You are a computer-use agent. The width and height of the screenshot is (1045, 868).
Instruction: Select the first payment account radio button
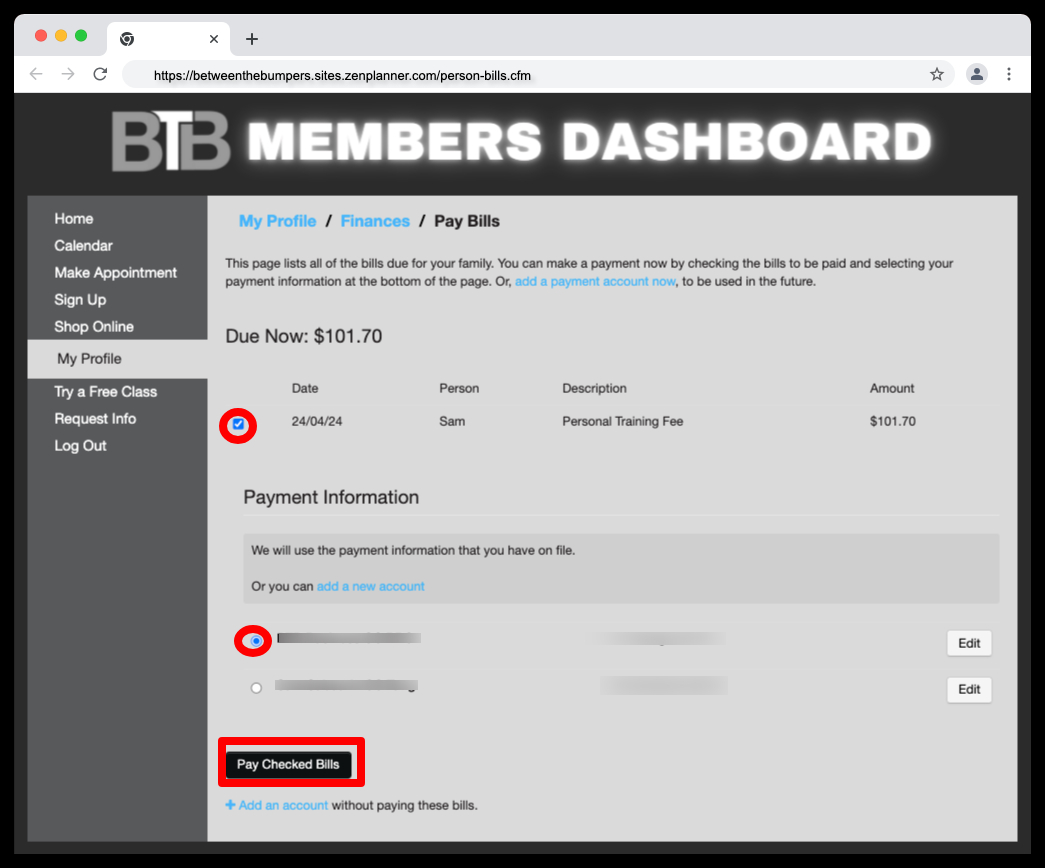point(256,641)
